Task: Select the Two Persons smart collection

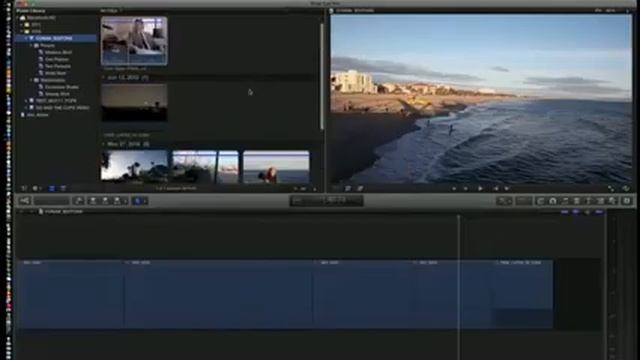Action: pyautogui.click(x=58, y=66)
